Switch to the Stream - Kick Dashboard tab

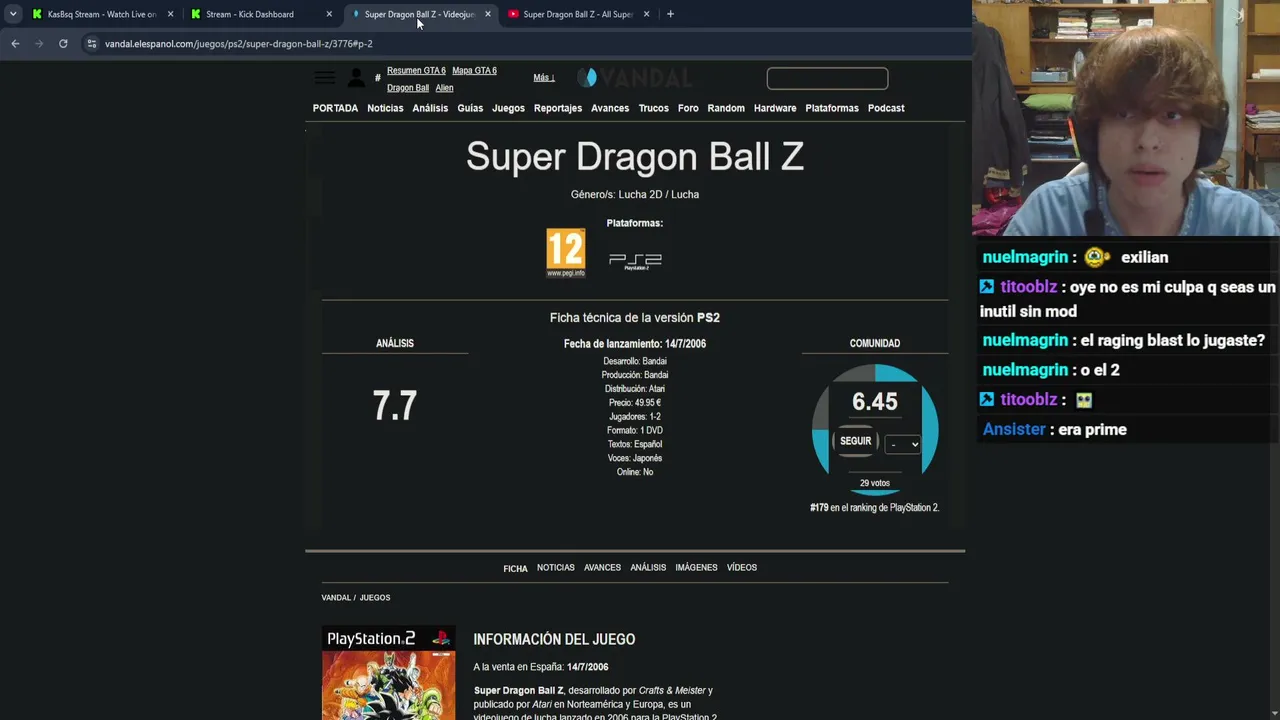click(260, 14)
